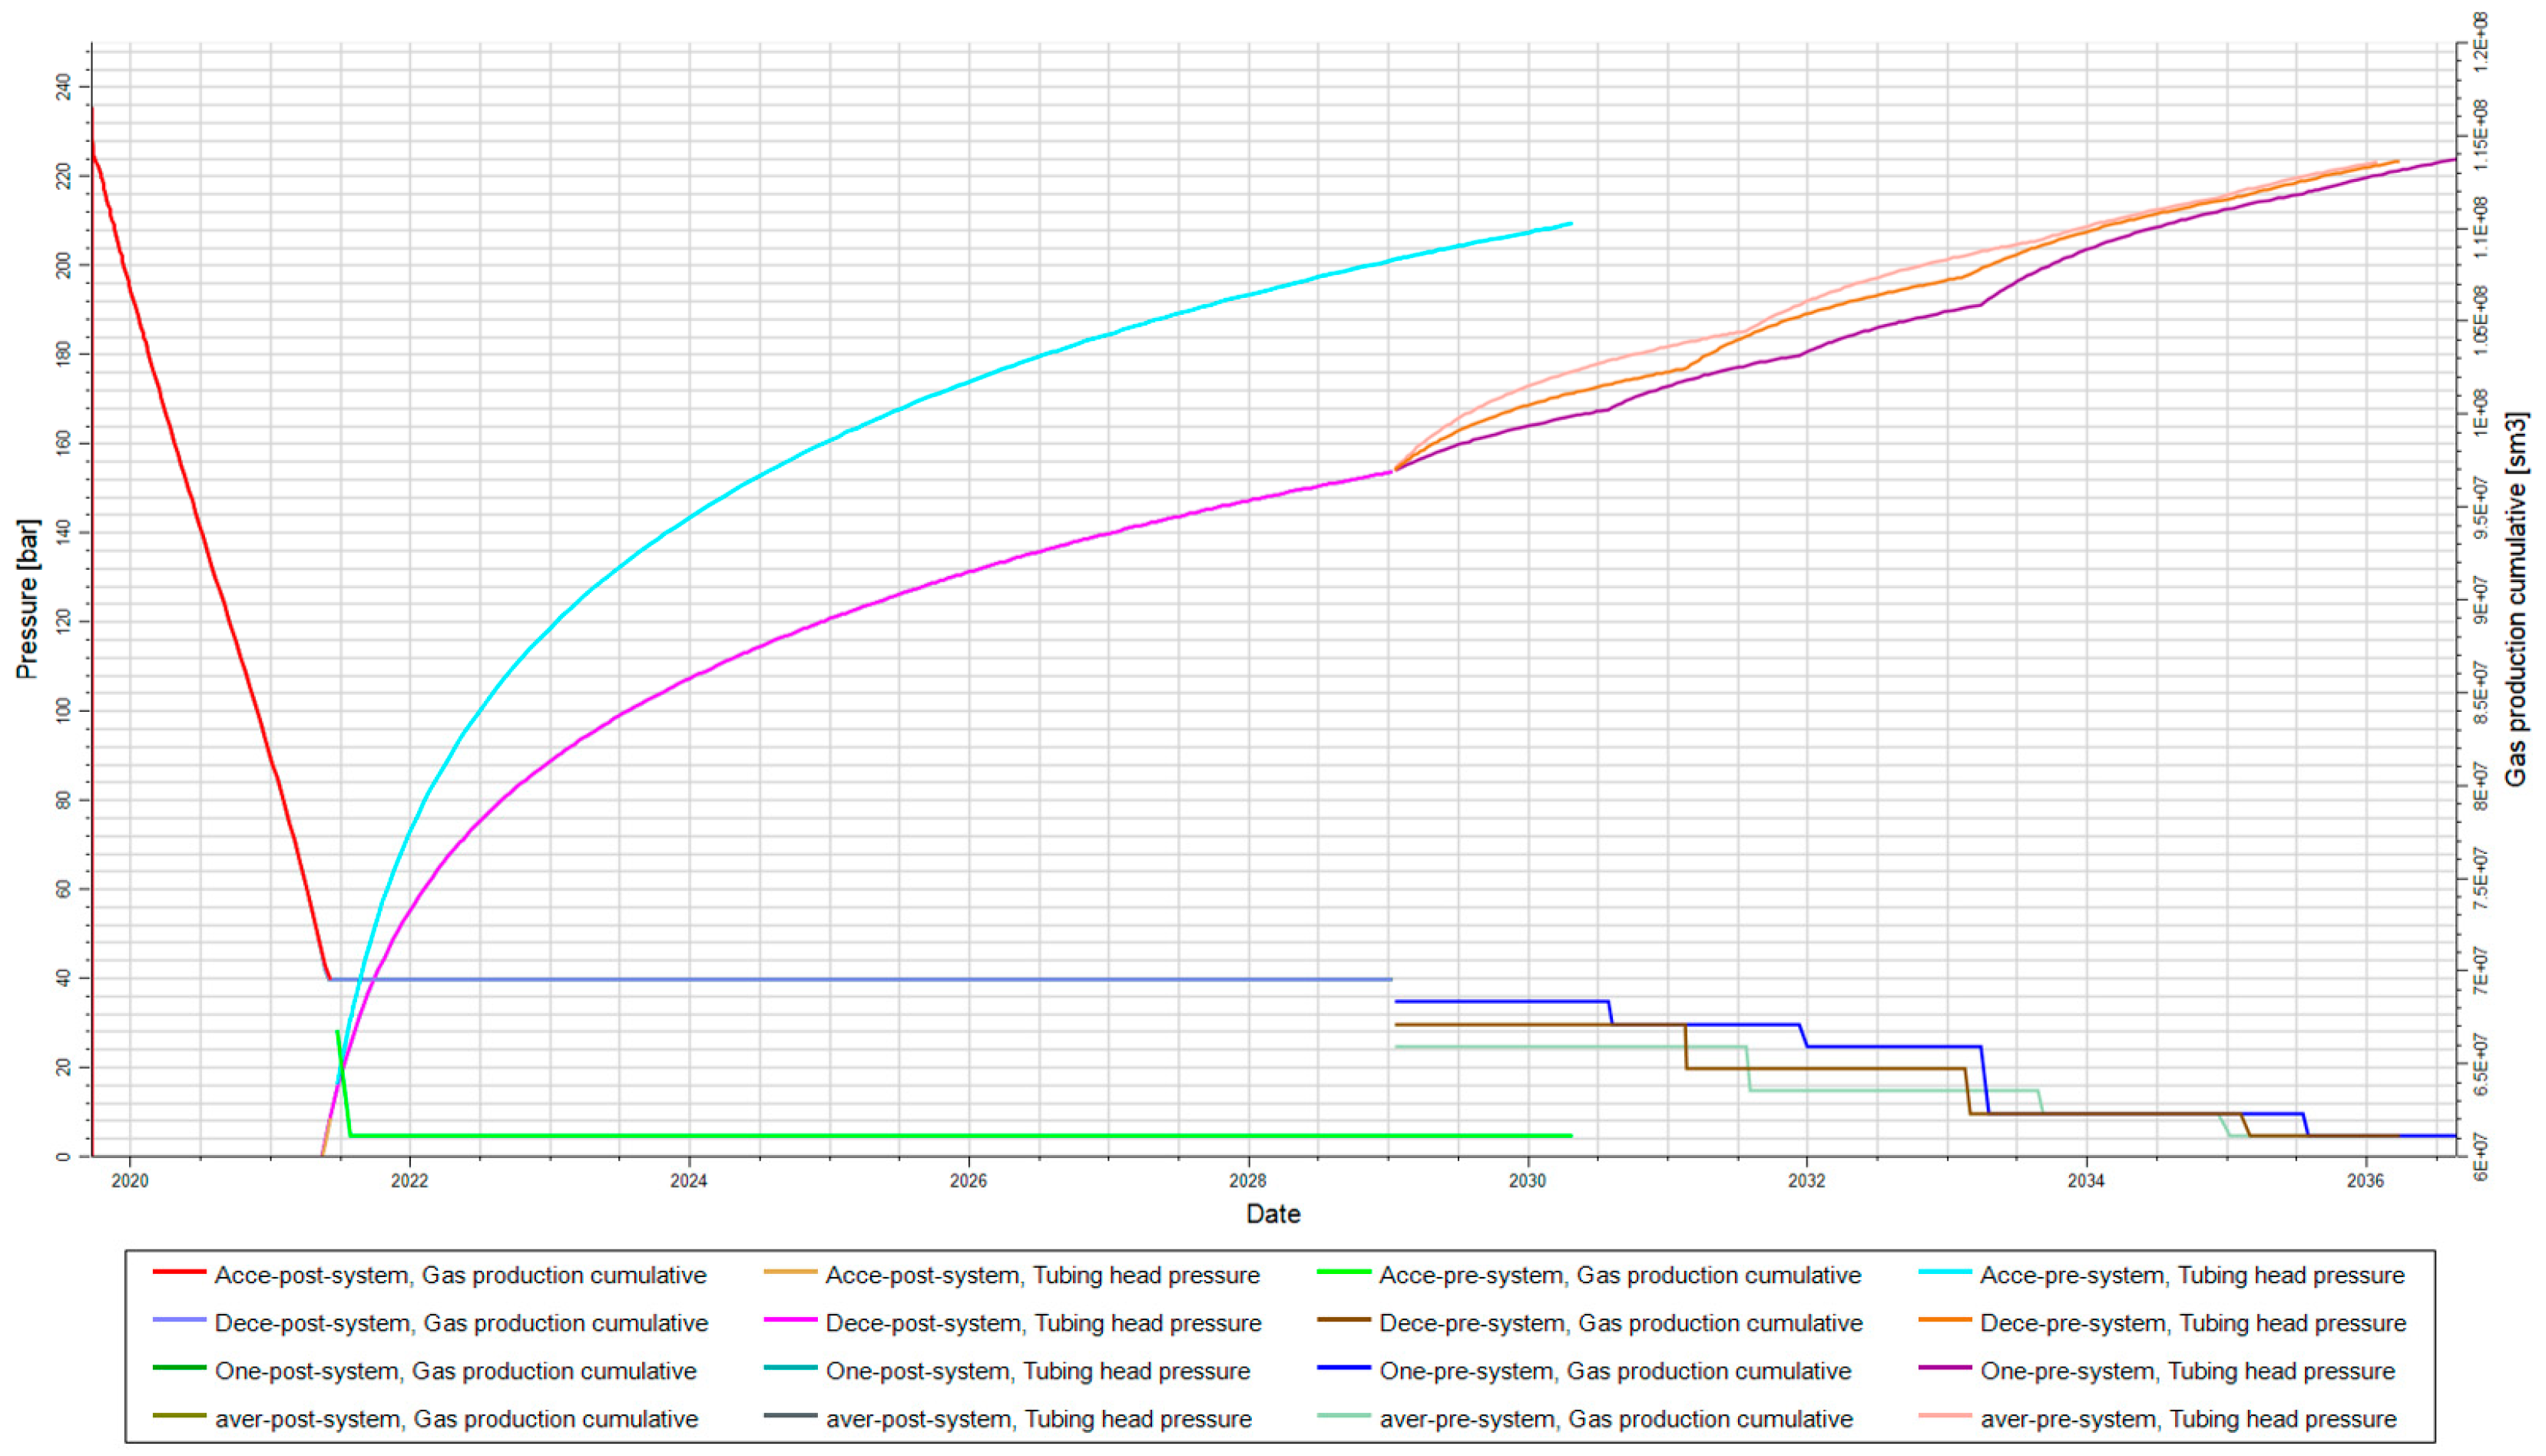2546x1456 pixels.
Task: Click the 2034 tick label on date axis
Action: click(2085, 1181)
